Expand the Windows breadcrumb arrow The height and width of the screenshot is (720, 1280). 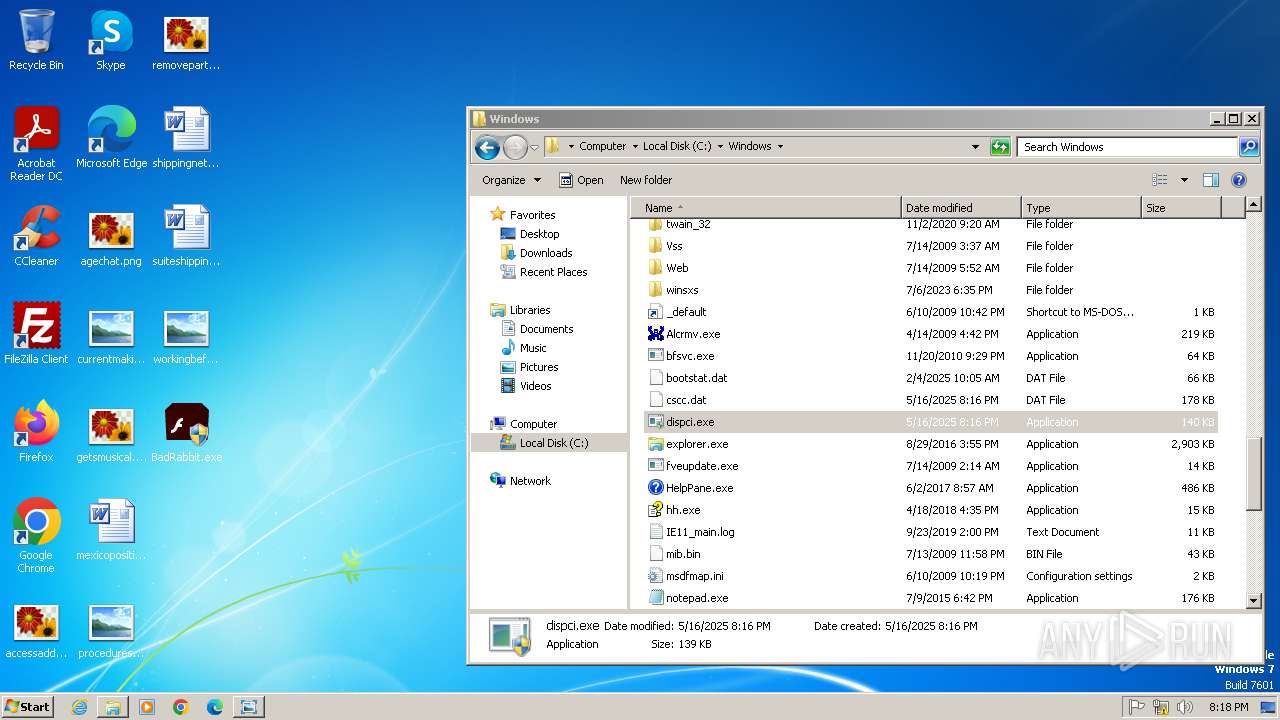[x=780, y=146]
